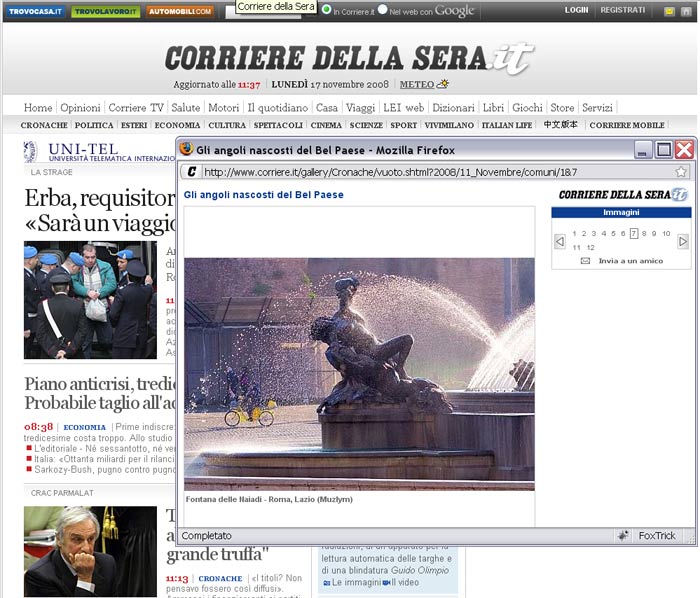Click the LOGIN link
The image size is (700, 598).
click(576, 10)
